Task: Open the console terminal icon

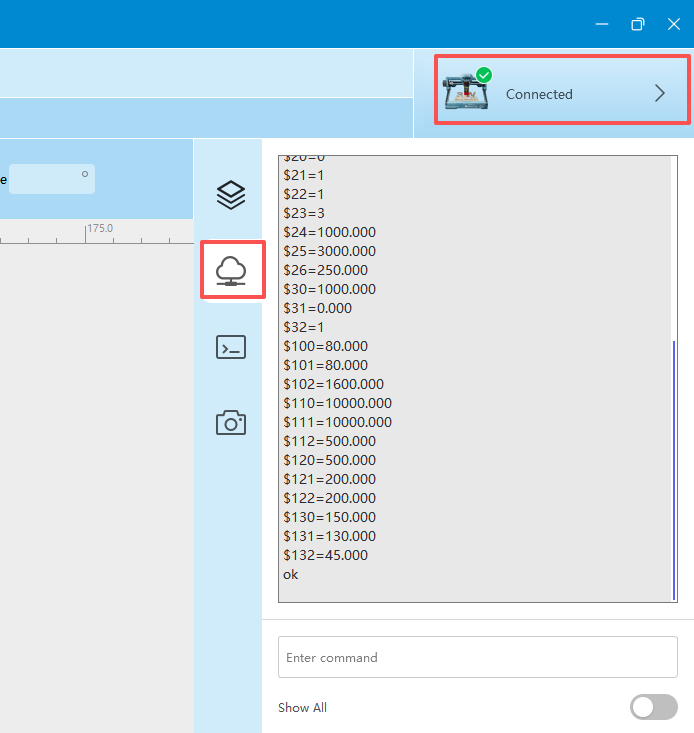Action: coord(231,347)
